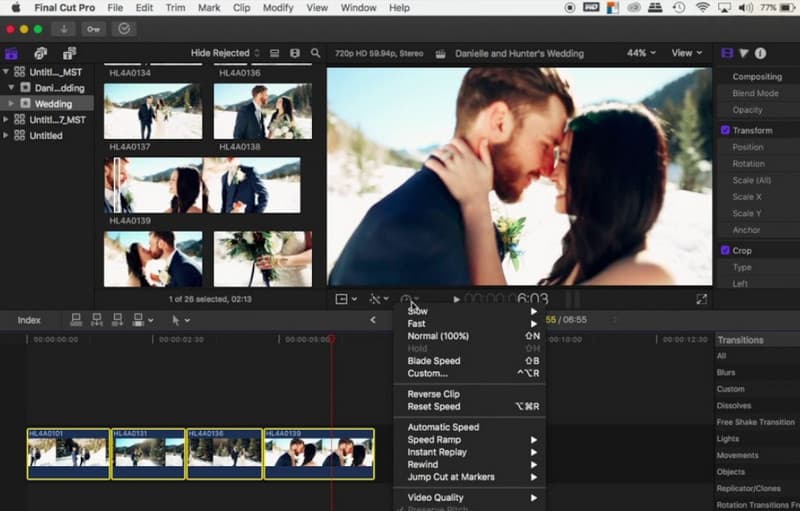This screenshot has height=511, width=800.
Task: Click the overwrite clip edit icon
Action: 138,320
